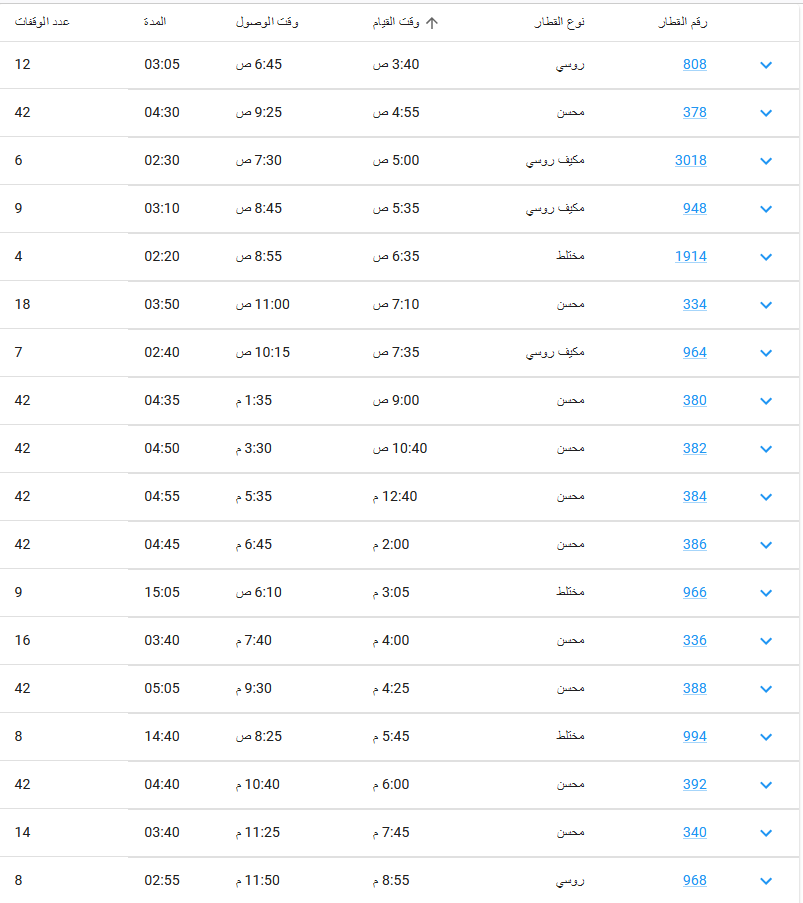Screen dimensions: 803x903
Task: Expand details for train 808
Action: [x=766, y=64]
